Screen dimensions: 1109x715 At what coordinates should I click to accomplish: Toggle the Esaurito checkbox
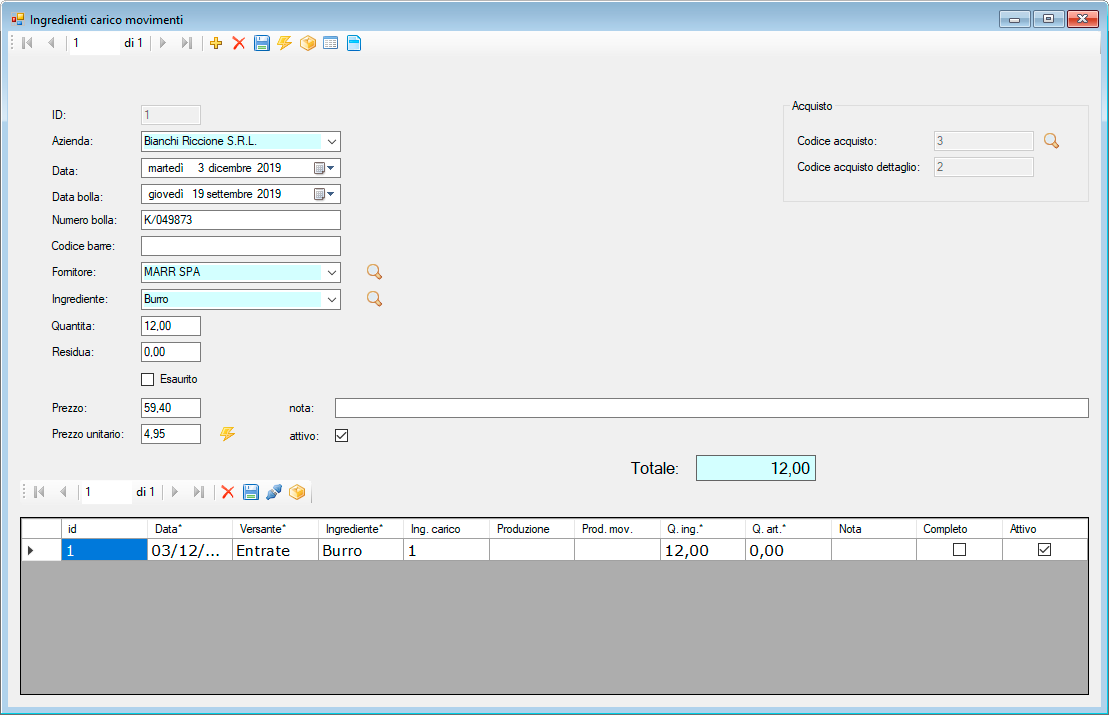pos(147,380)
